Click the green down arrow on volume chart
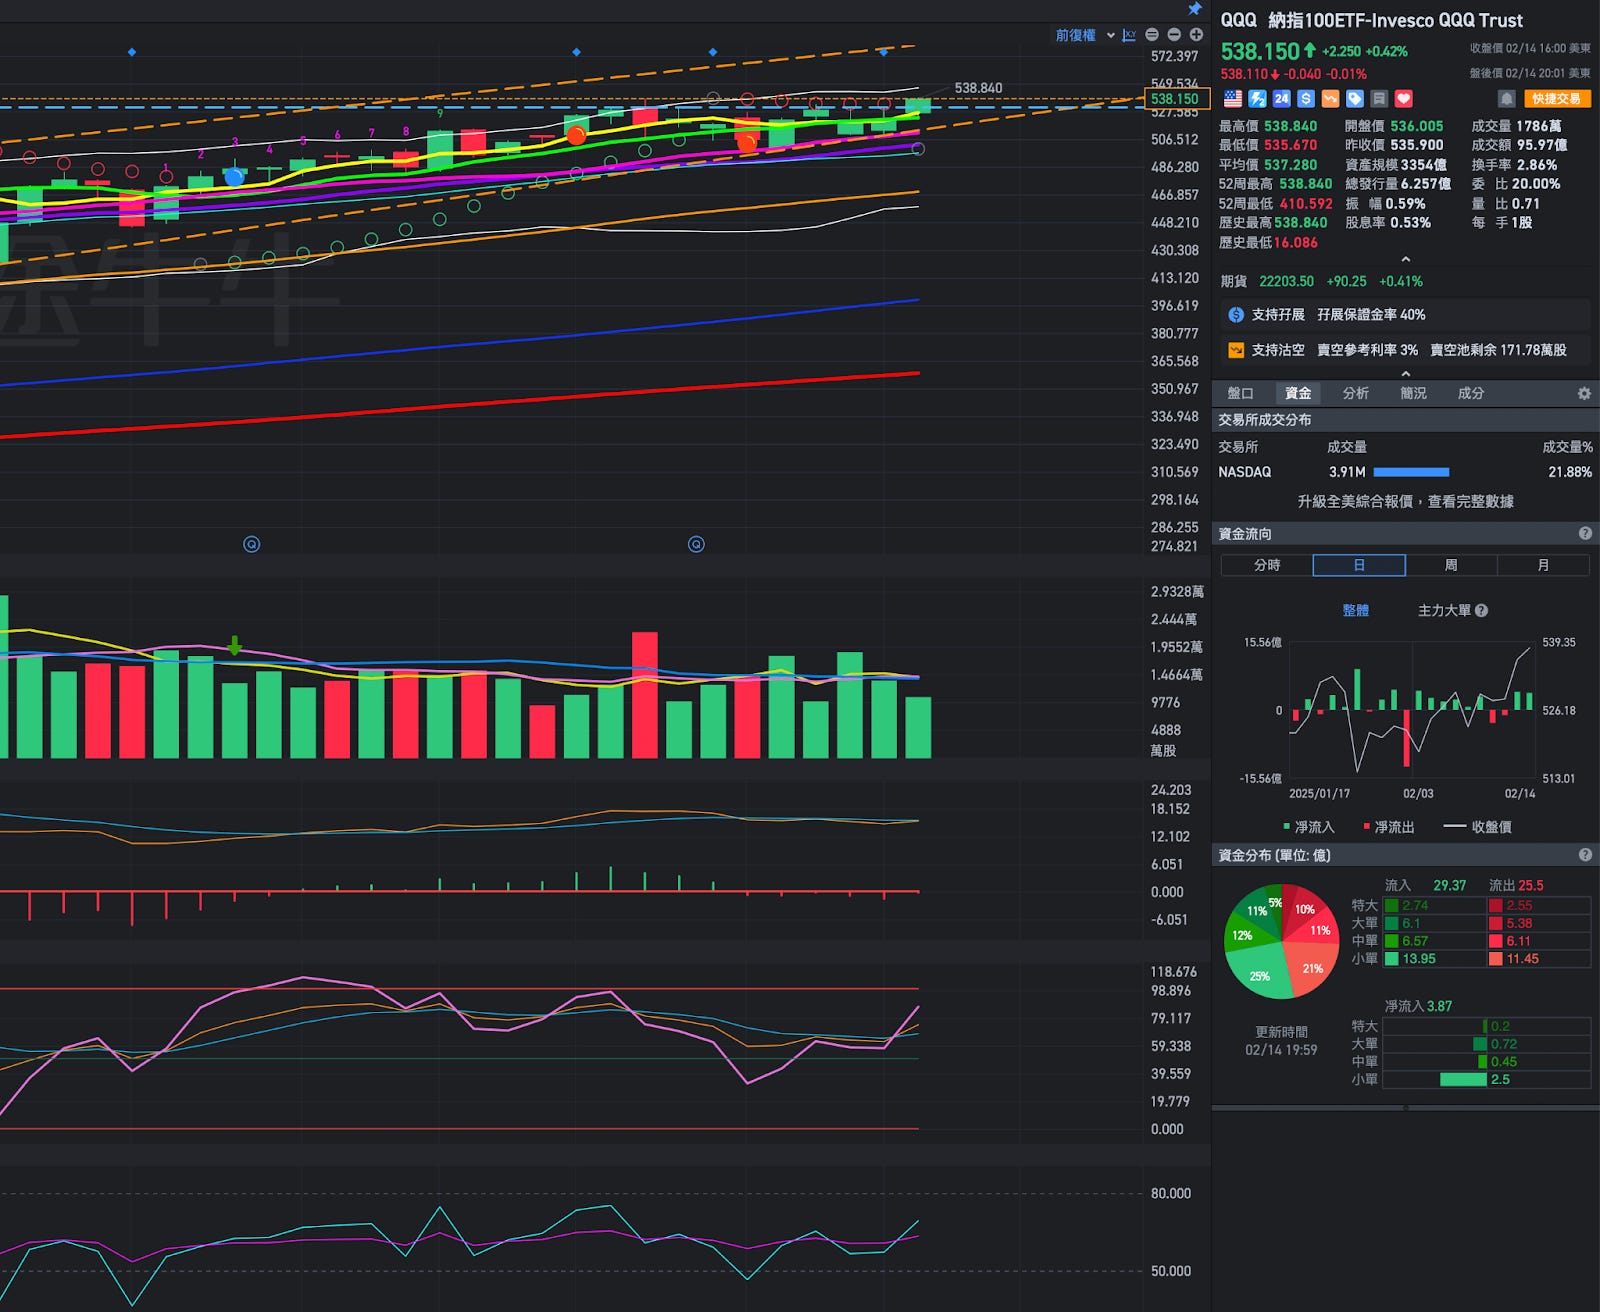The height and width of the screenshot is (1312, 1600). coord(235,646)
